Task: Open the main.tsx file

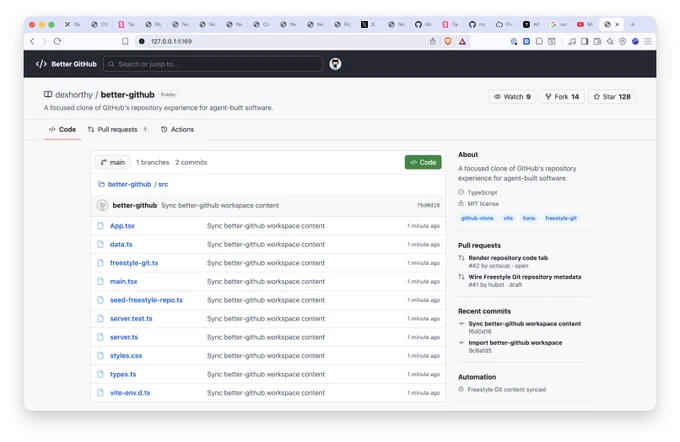Action: tap(124, 282)
